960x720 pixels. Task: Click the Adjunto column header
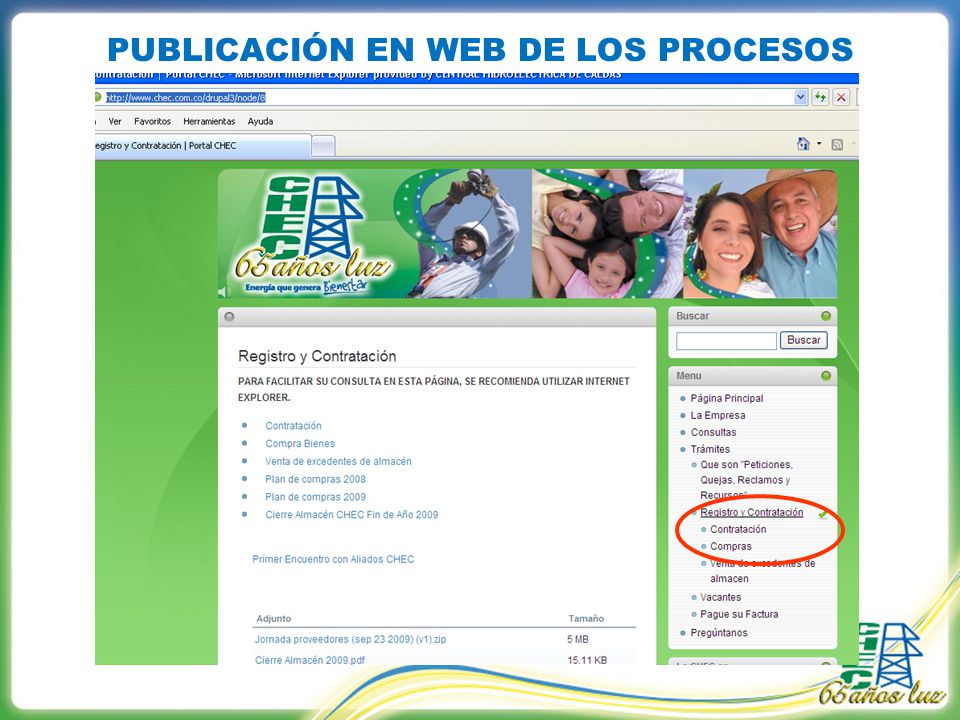tap(274, 618)
